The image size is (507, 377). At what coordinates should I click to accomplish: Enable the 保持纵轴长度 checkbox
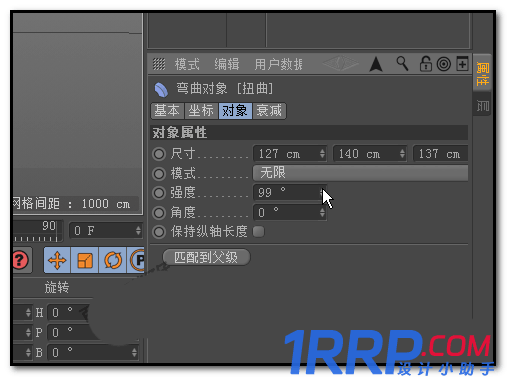(x=258, y=231)
